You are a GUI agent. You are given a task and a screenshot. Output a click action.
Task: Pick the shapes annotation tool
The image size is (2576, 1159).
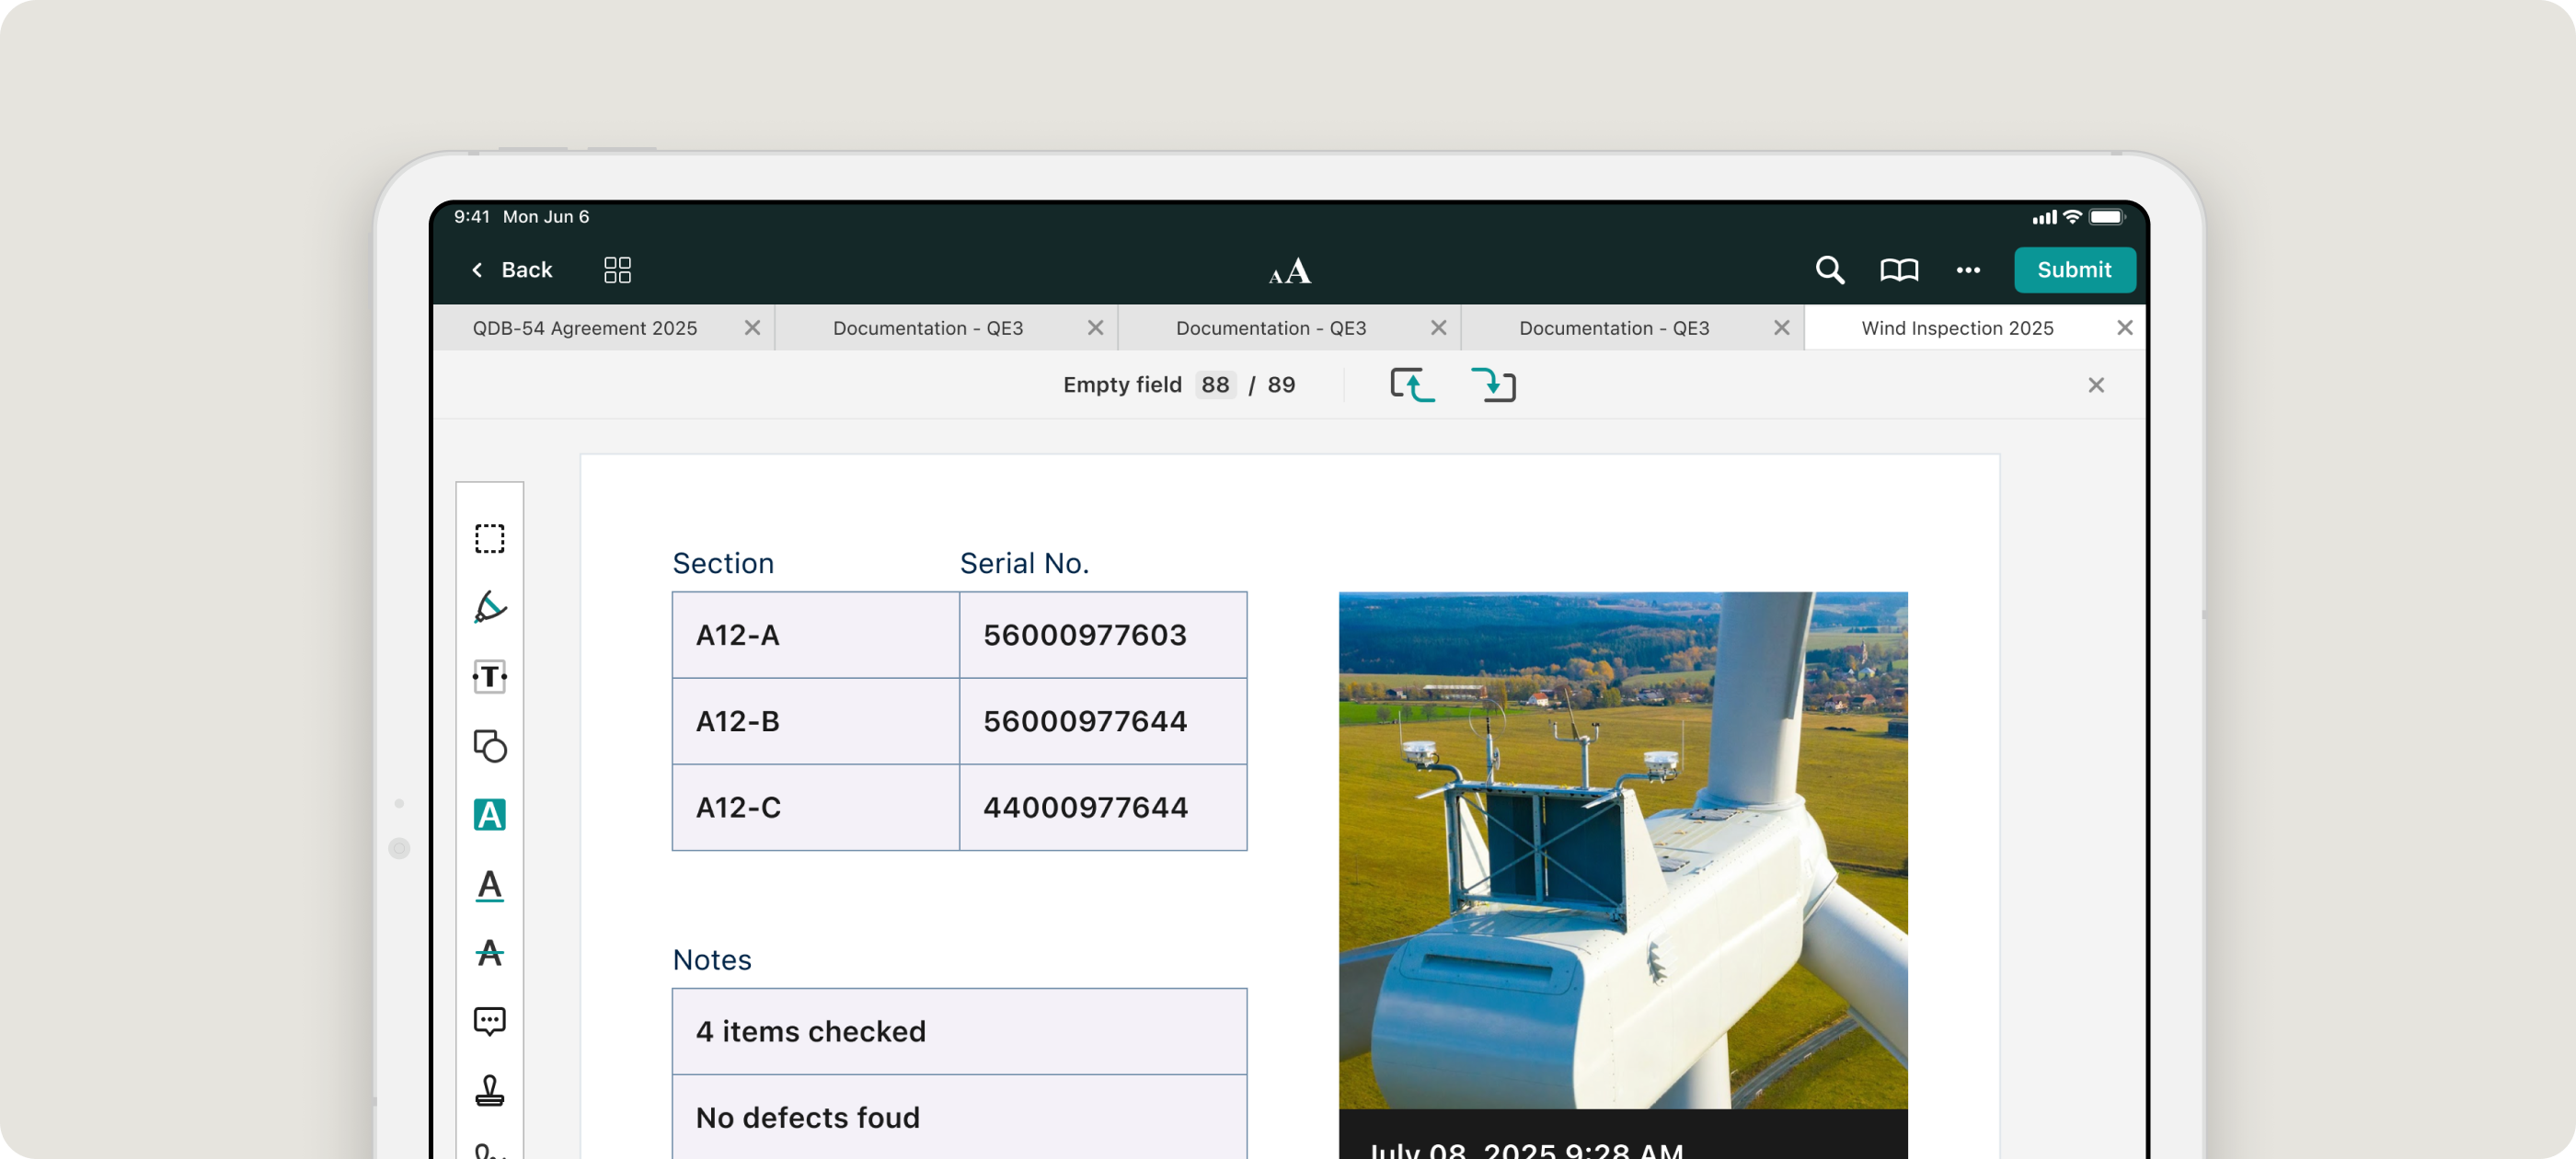(489, 746)
